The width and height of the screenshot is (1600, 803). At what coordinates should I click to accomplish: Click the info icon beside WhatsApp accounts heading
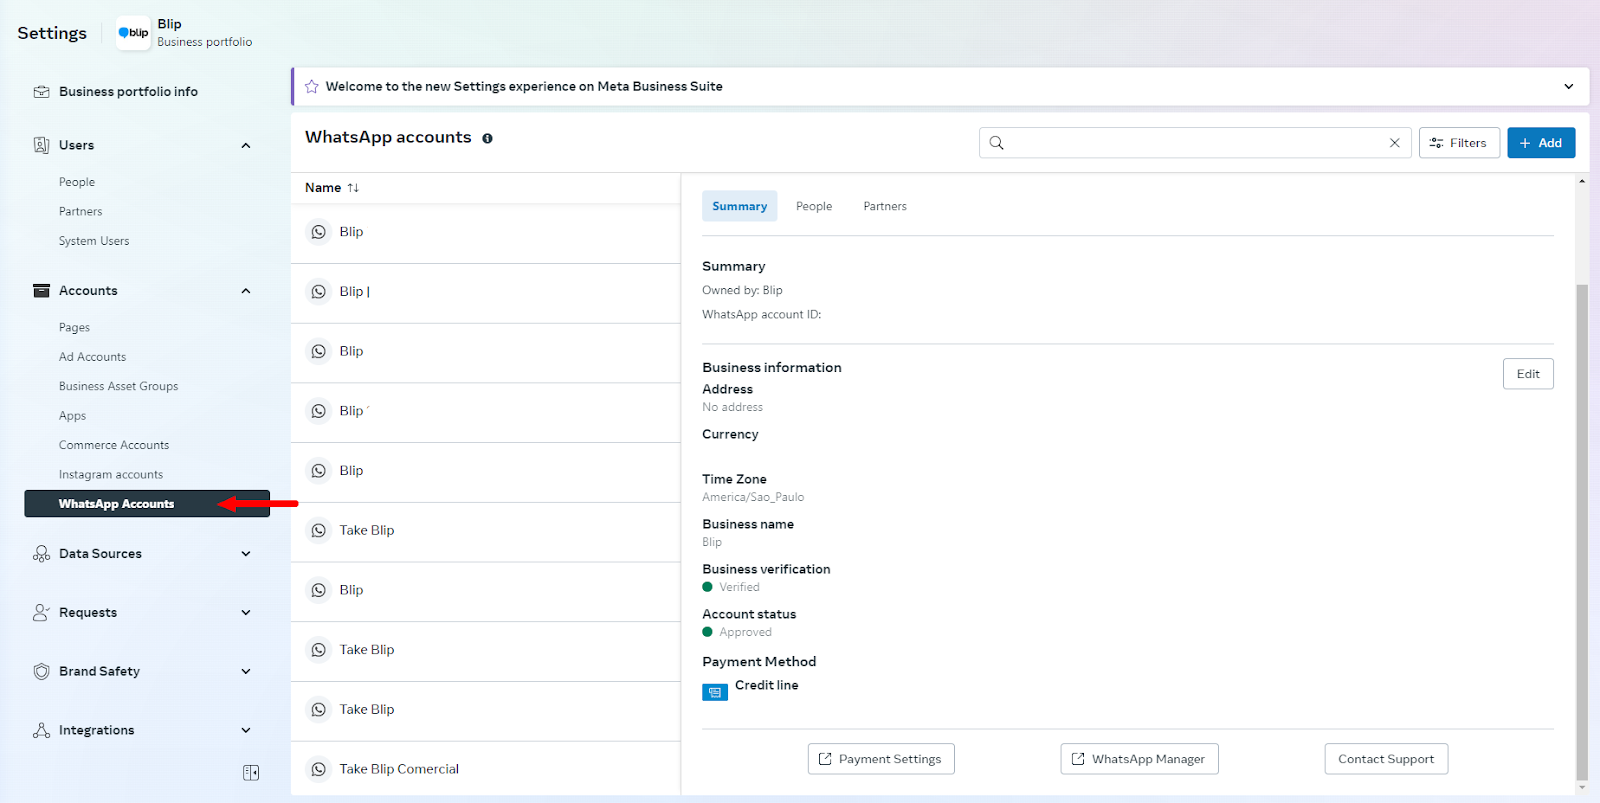(487, 139)
